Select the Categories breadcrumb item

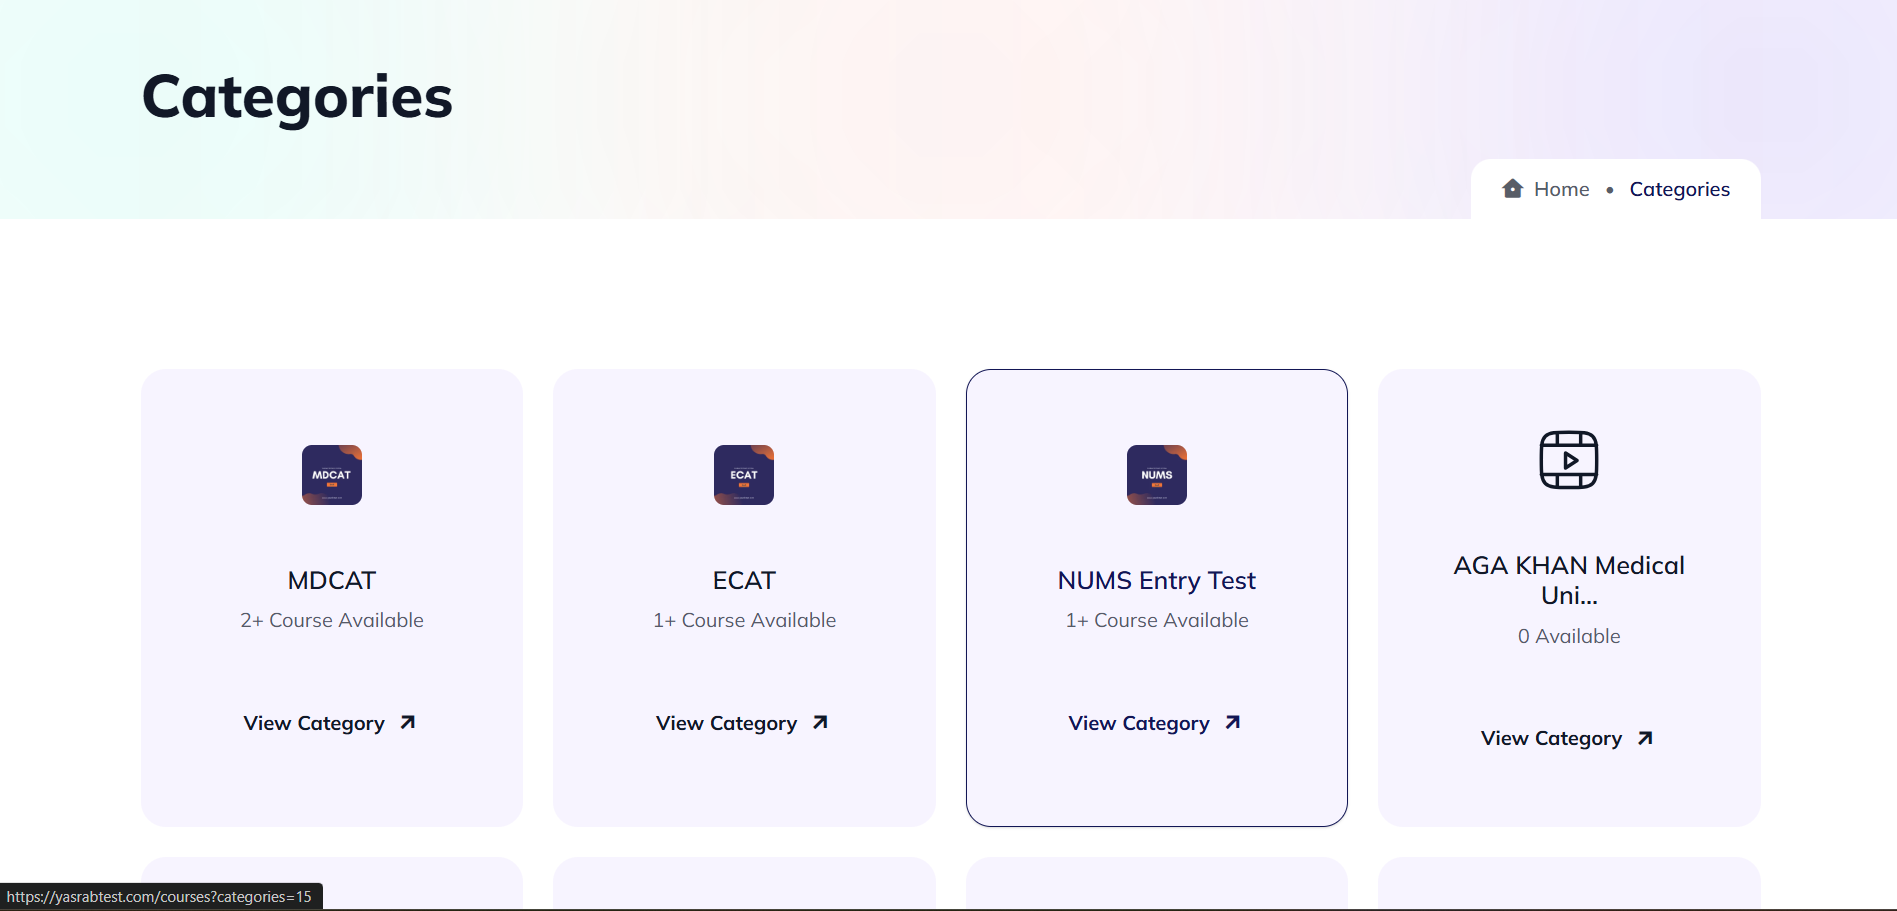click(x=1680, y=189)
